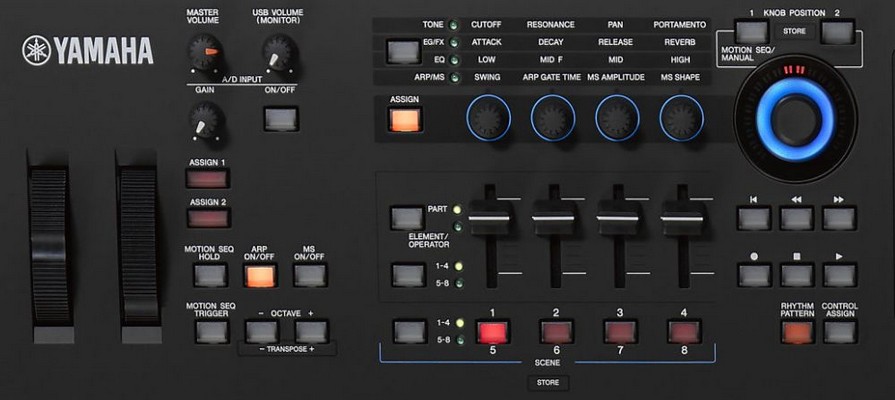Toggle the A/D Input ON/OFF button
This screenshot has width=895, height=400.
pos(280,118)
